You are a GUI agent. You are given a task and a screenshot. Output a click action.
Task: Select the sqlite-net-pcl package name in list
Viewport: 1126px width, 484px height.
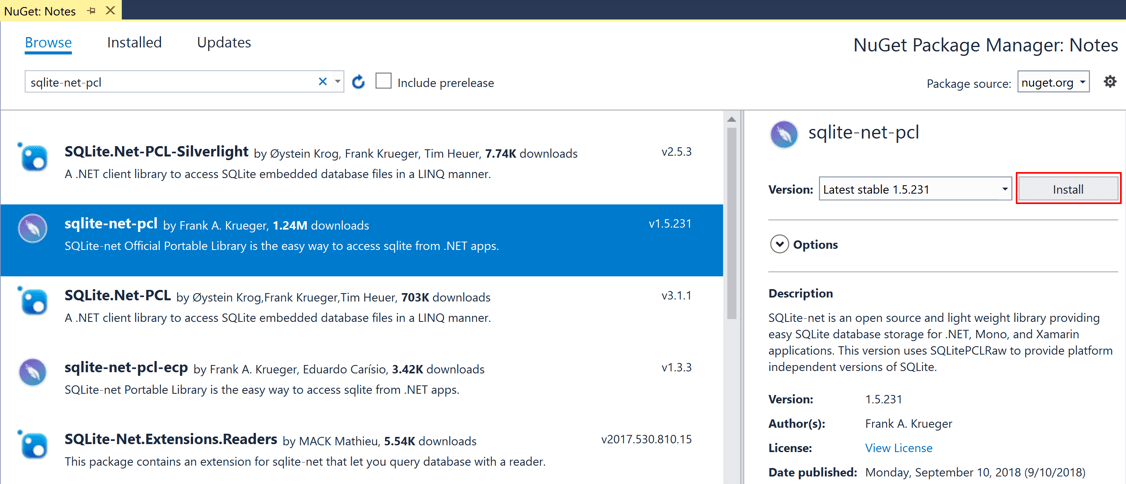point(111,225)
